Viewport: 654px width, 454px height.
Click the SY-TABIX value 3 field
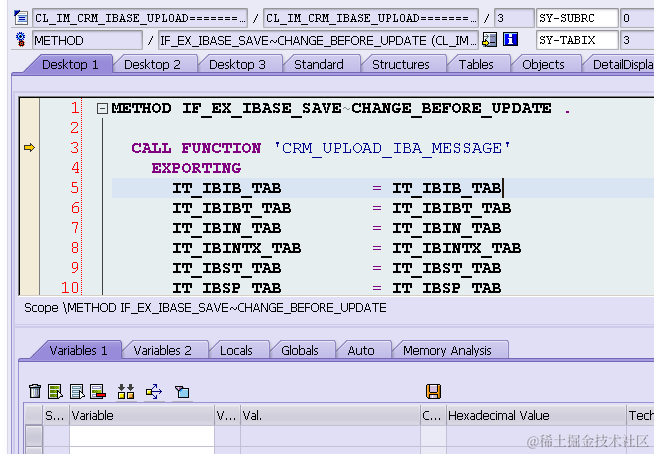(637, 40)
